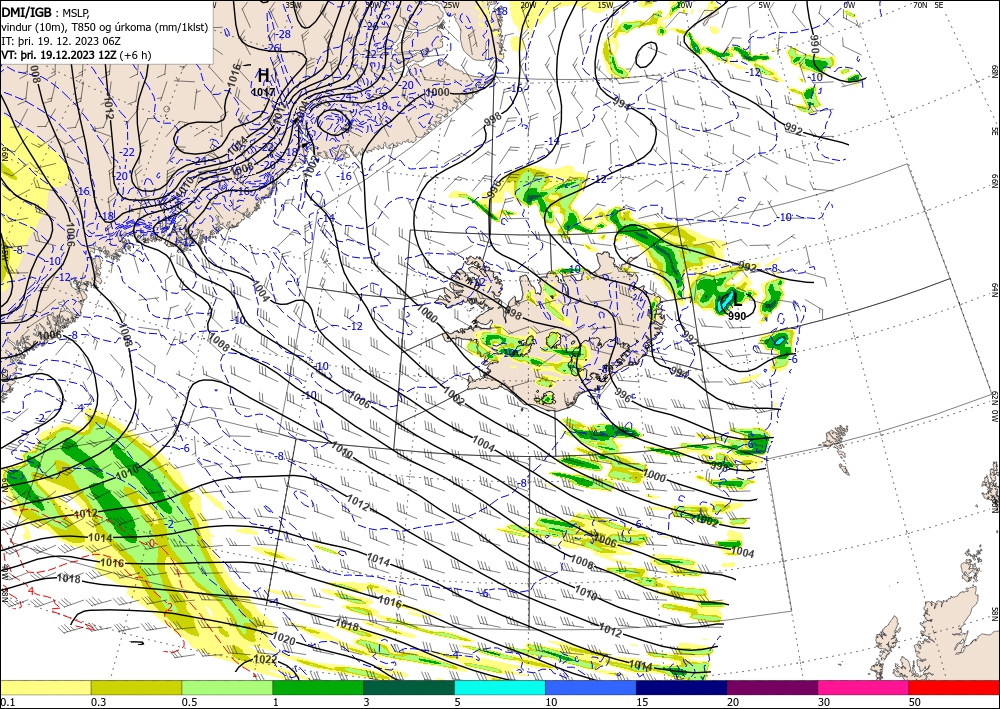Click the '990' value under the L

click(x=737, y=316)
